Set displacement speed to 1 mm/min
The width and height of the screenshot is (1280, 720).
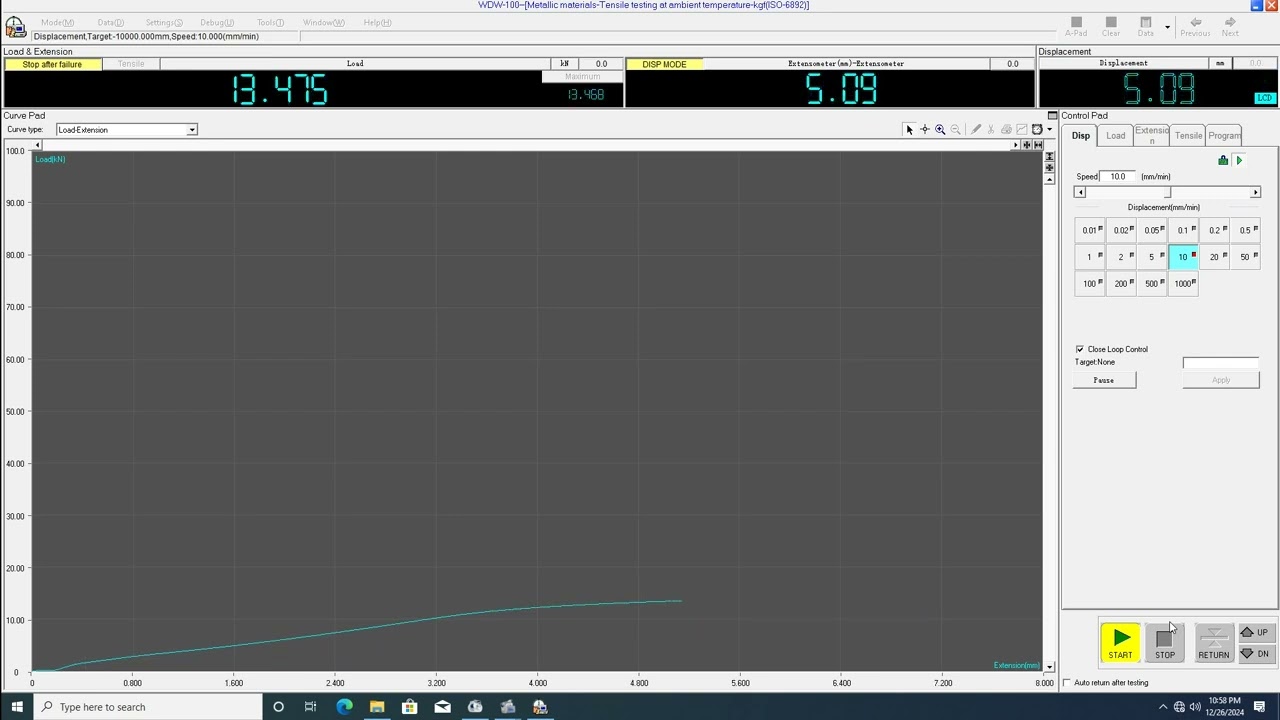tap(1090, 257)
